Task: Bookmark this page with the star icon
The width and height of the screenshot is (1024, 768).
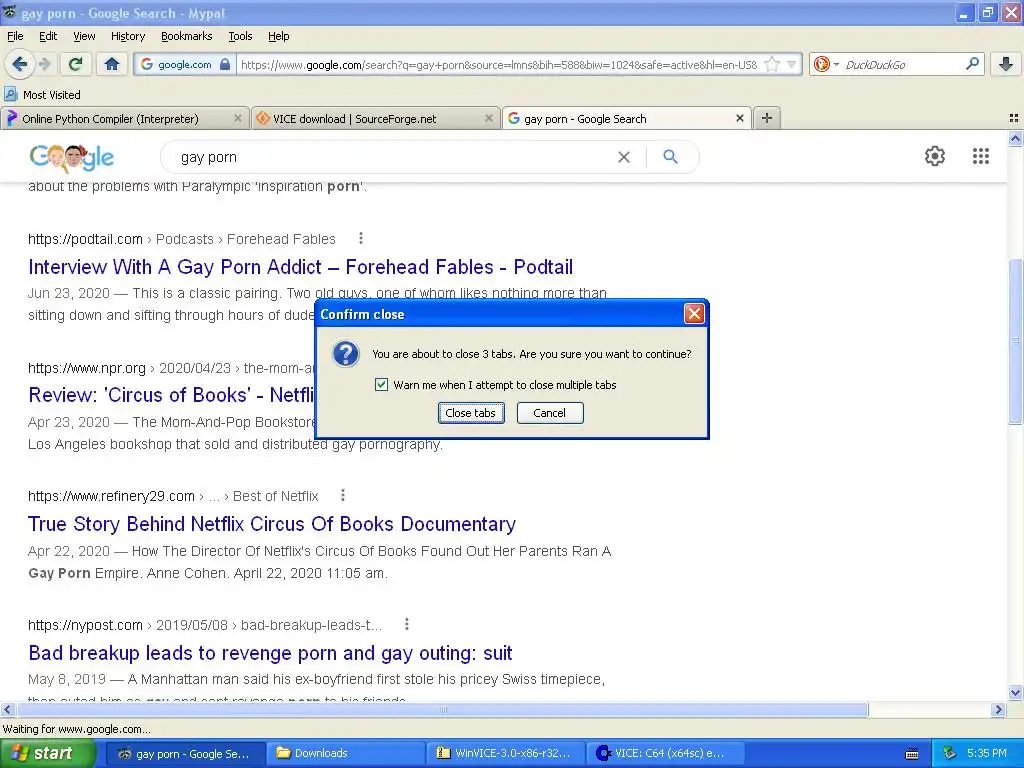Action: click(772, 64)
